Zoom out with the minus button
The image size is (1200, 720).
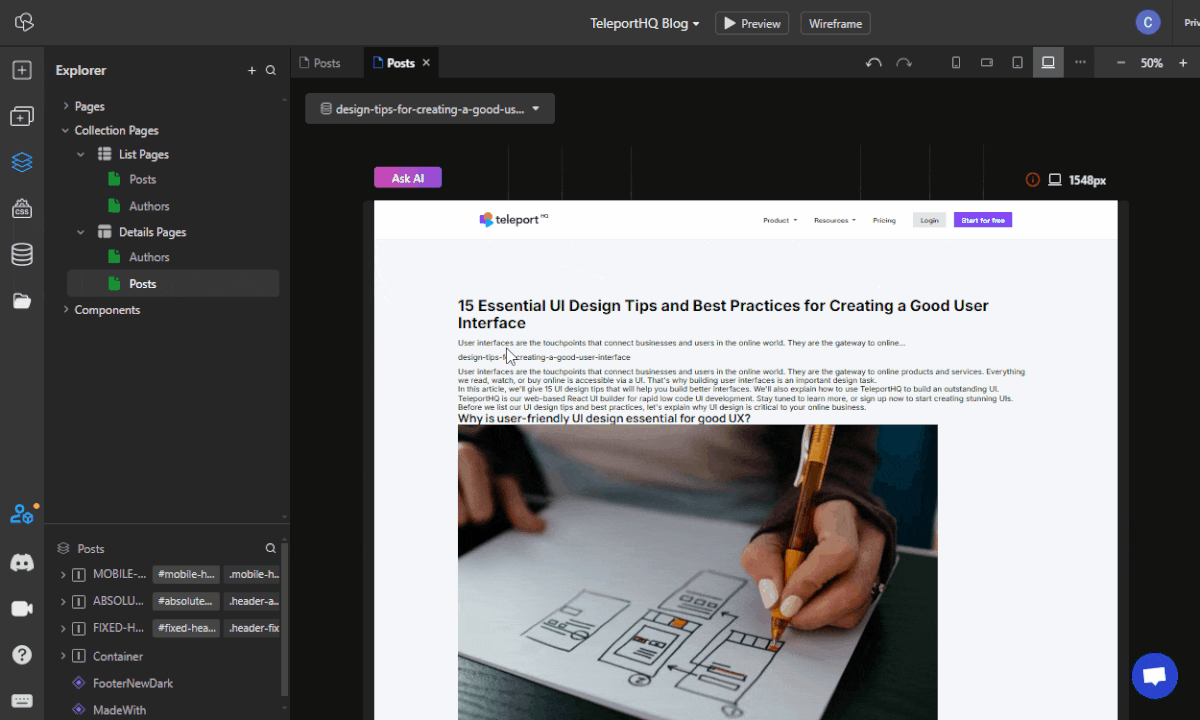pos(1121,63)
